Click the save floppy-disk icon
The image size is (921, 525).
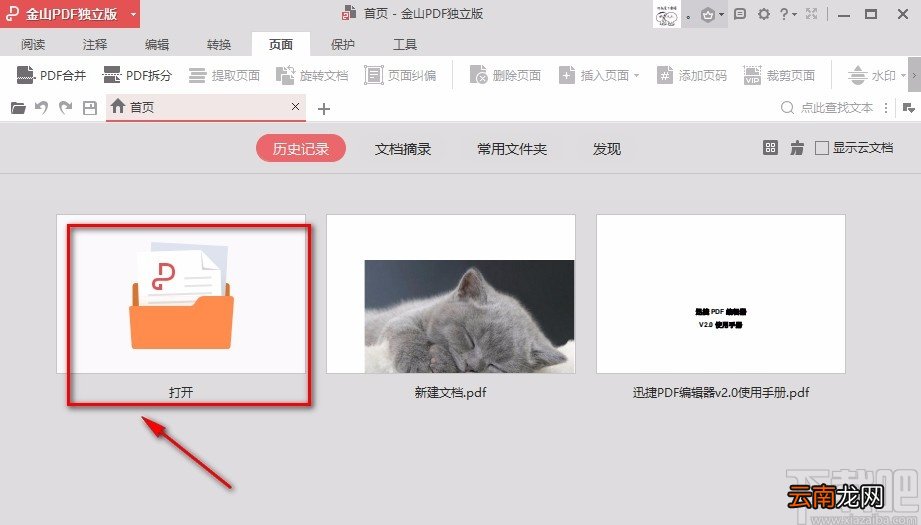pos(90,108)
